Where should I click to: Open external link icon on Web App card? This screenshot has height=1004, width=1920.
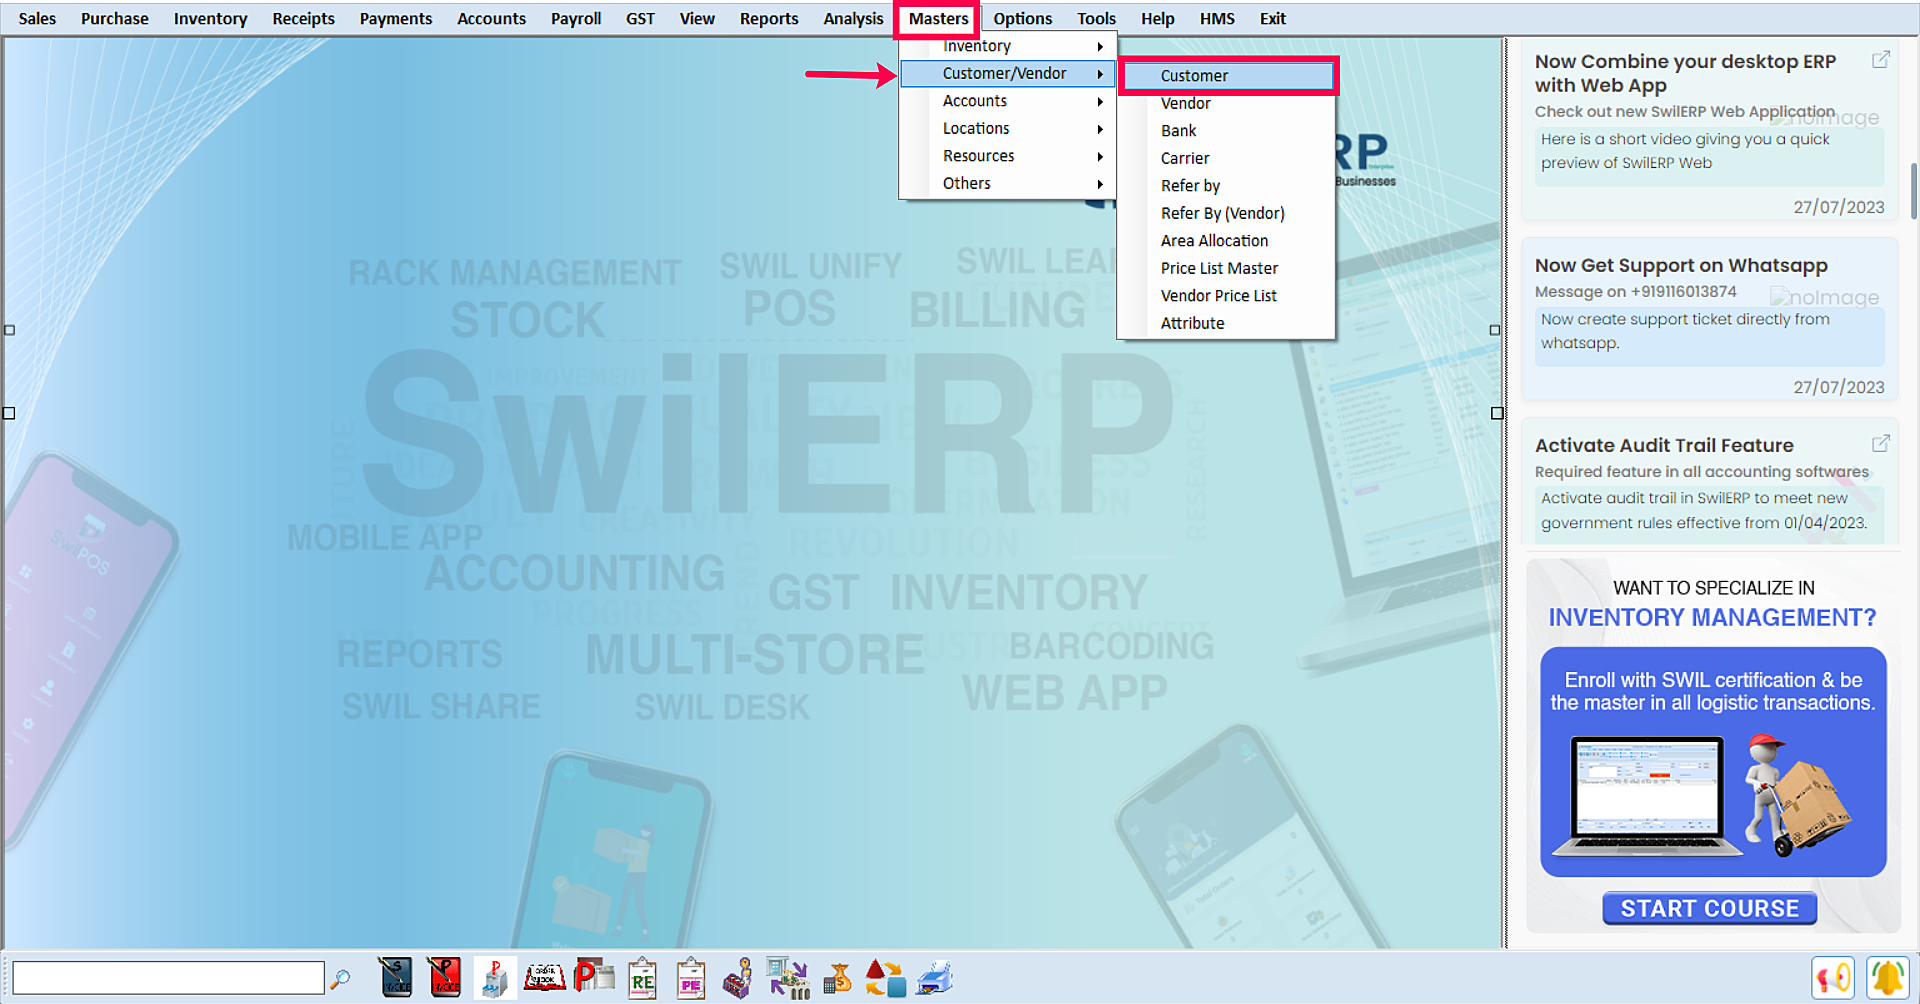click(x=1880, y=60)
